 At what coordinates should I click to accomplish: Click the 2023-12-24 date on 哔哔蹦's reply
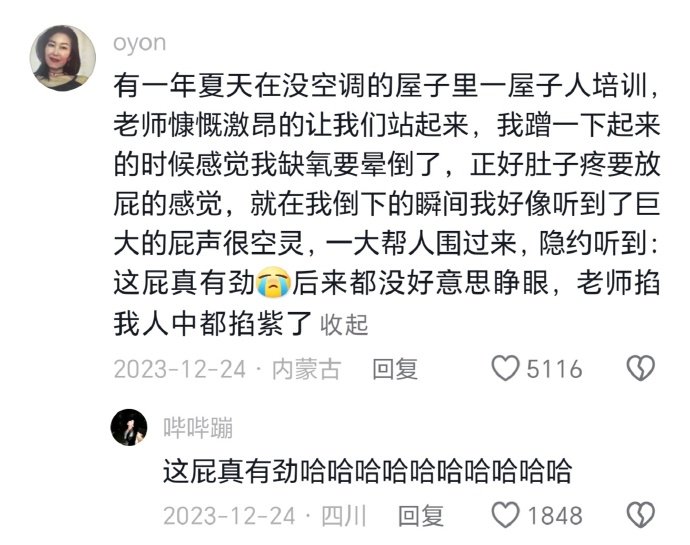[x=229, y=516]
